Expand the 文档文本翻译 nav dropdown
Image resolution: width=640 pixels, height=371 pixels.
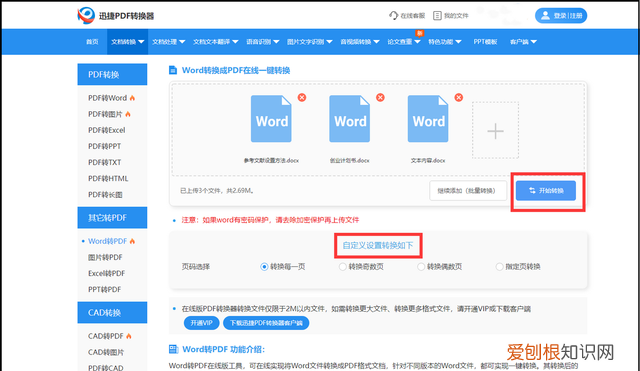pyautogui.click(x=216, y=42)
